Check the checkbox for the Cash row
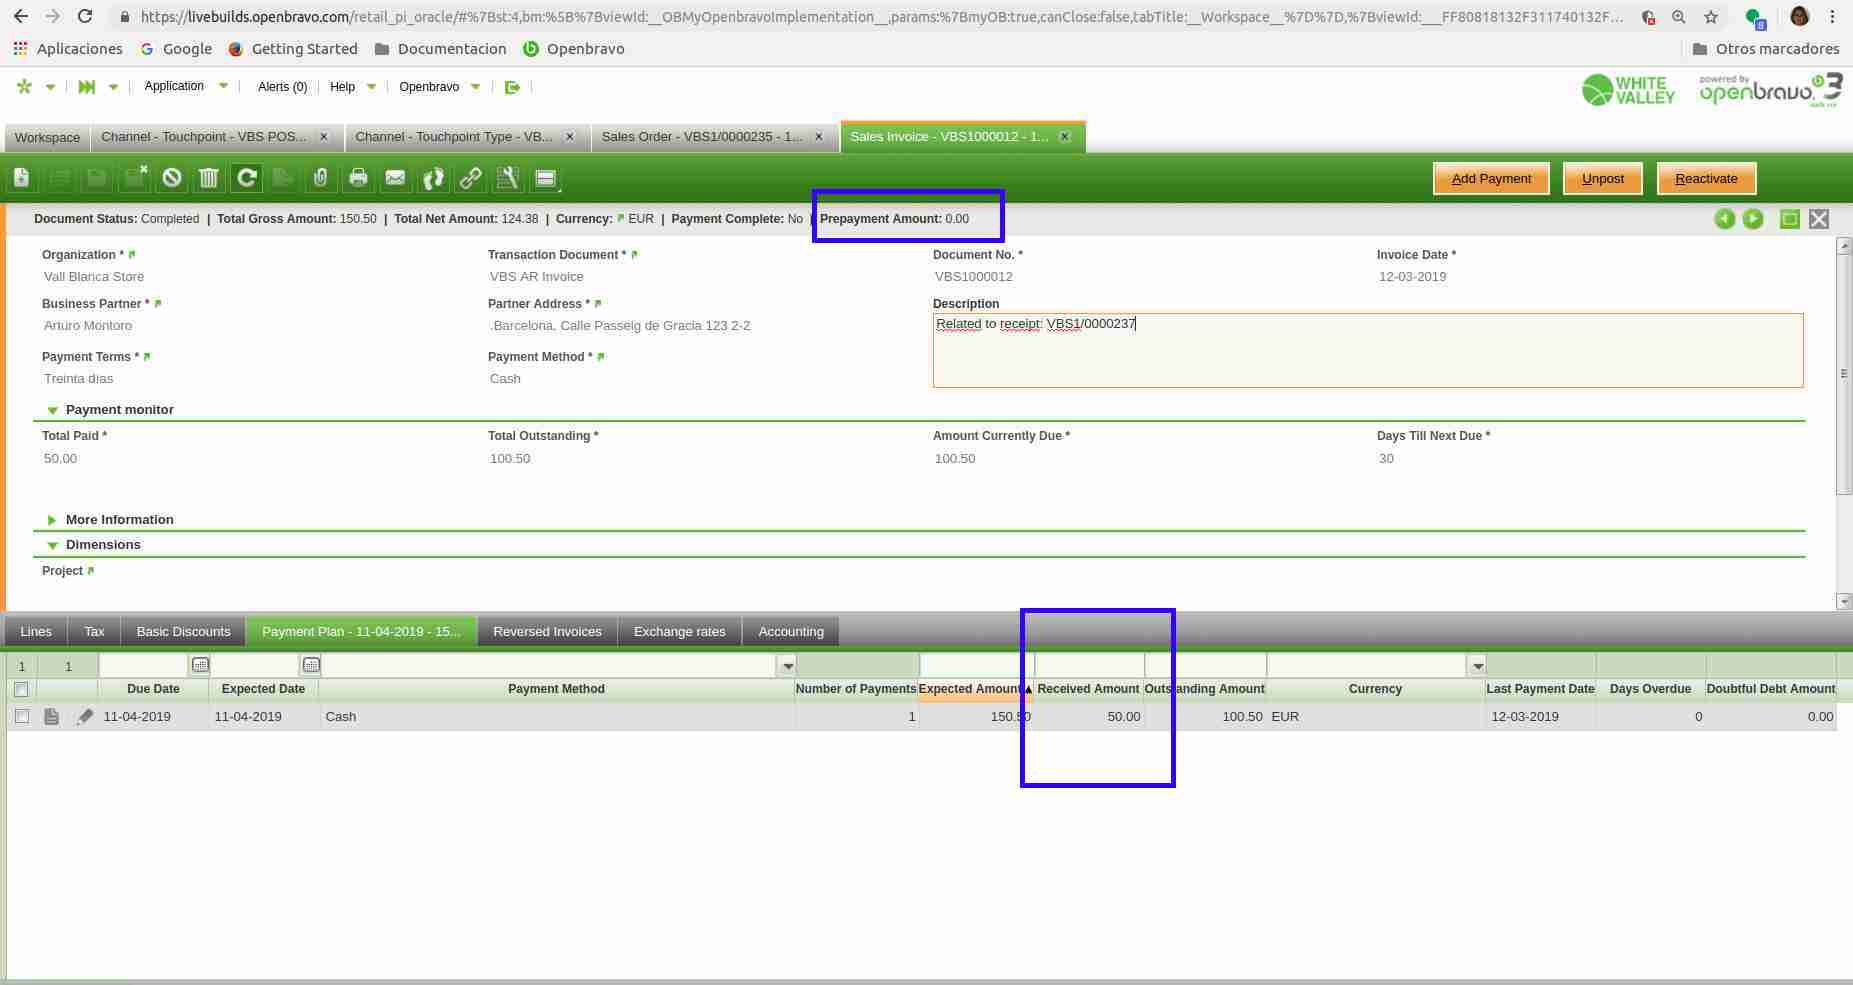1853x985 pixels. point(21,716)
